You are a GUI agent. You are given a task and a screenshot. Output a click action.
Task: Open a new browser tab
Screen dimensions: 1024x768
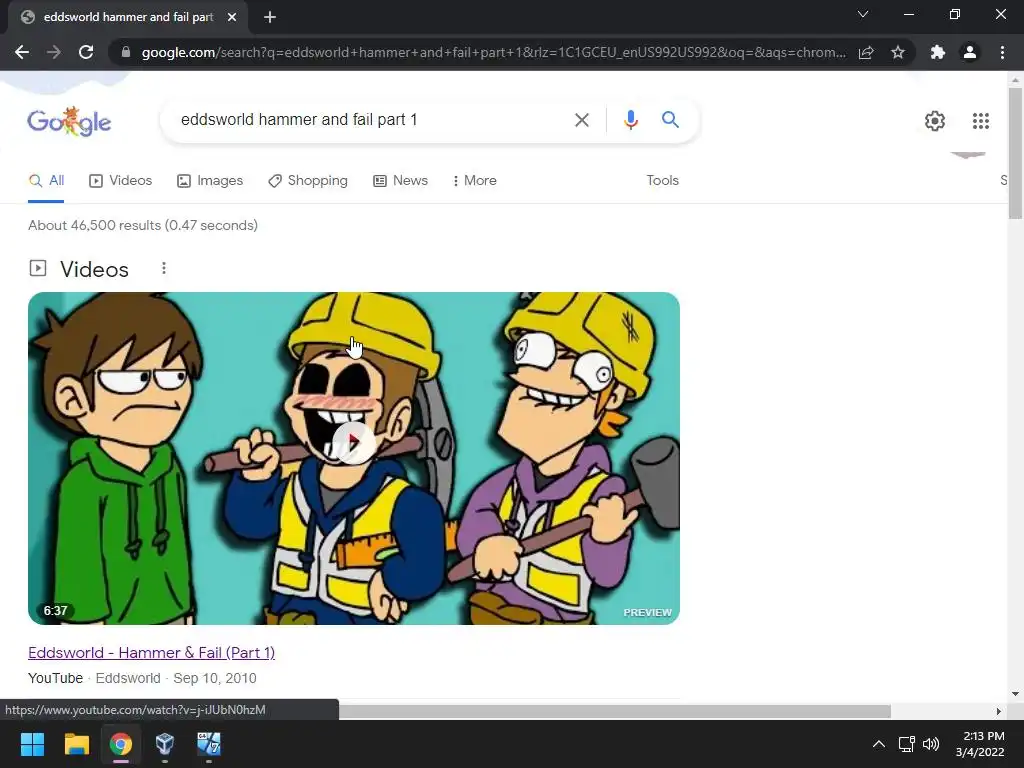click(270, 17)
